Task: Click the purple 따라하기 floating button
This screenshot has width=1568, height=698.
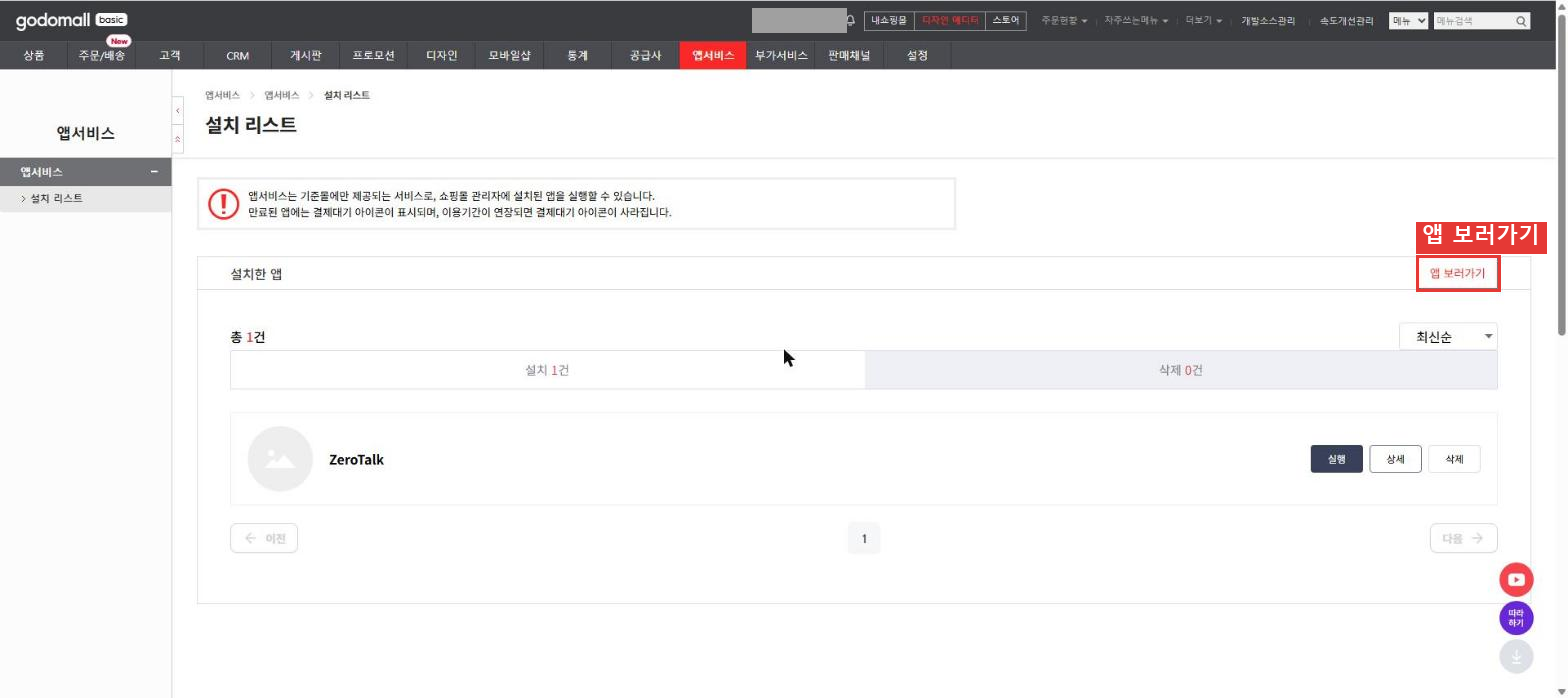Action: click(x=1516, y=618)
